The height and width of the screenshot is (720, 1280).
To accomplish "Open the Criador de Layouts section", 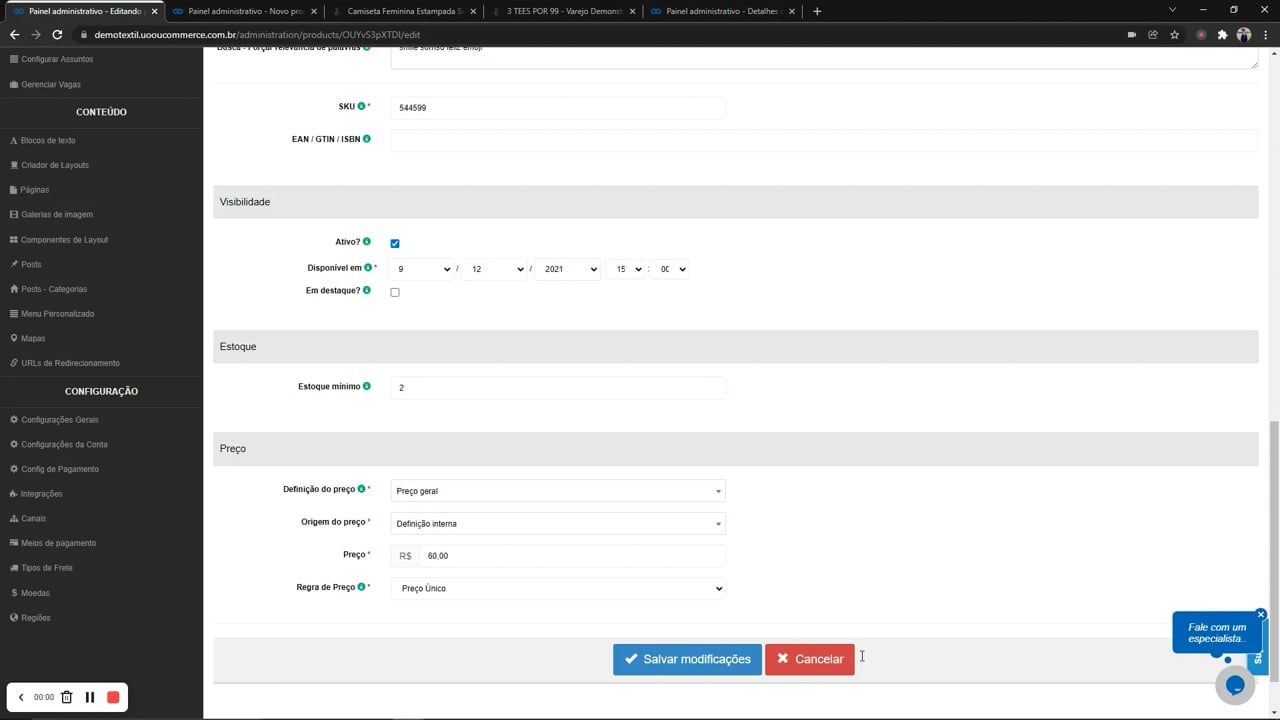I will pyautogui.click(x=54, y=164).
